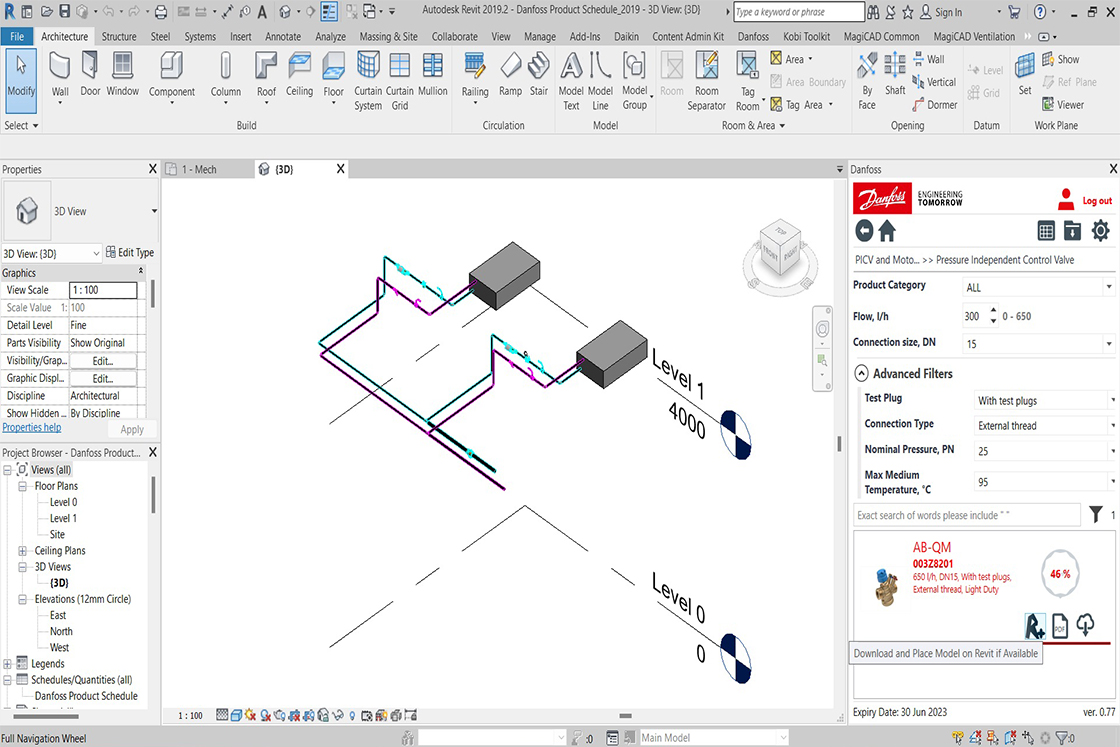Open the AB-QM product PDF

[1060, 625]
